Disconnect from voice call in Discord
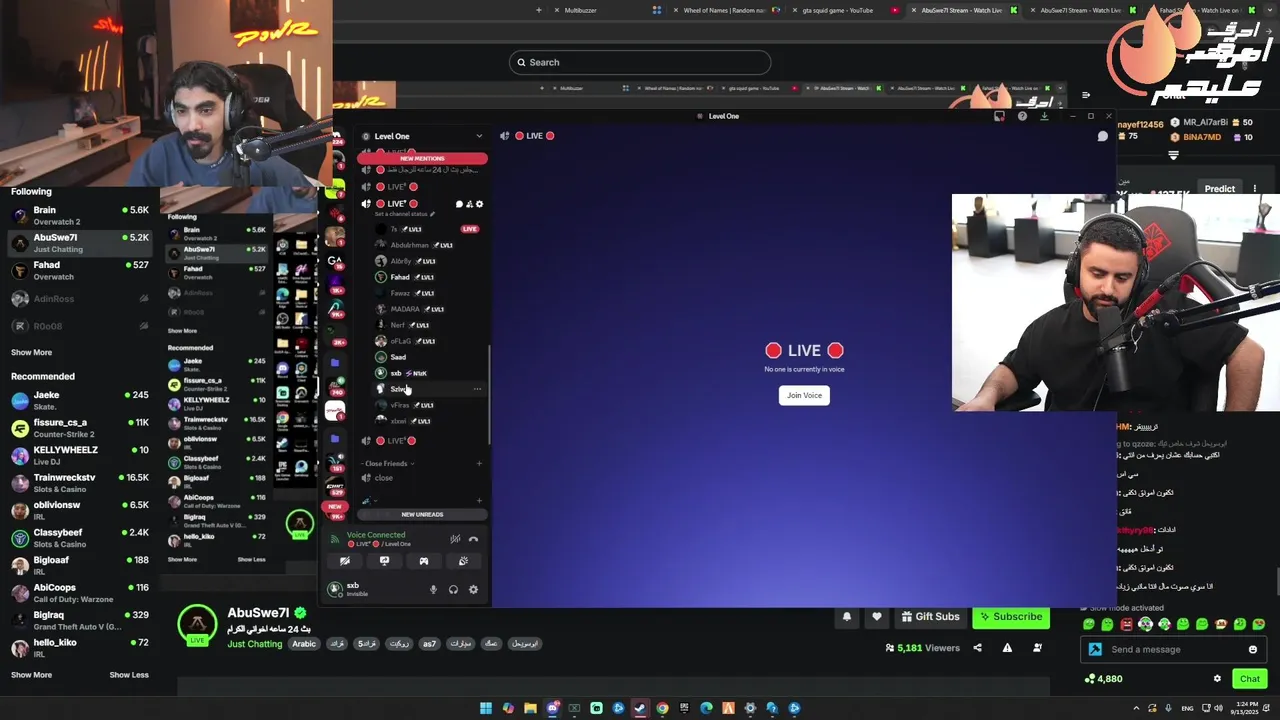The width and height of the screenshot is (1280, 720). (x=473, y=539)
